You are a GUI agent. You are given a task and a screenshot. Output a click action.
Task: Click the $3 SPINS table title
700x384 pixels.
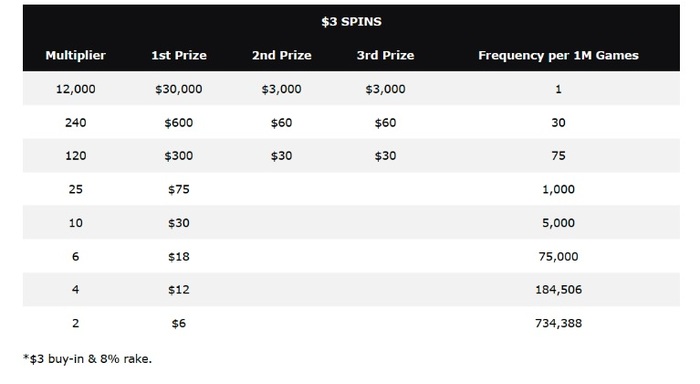point(351,21)
